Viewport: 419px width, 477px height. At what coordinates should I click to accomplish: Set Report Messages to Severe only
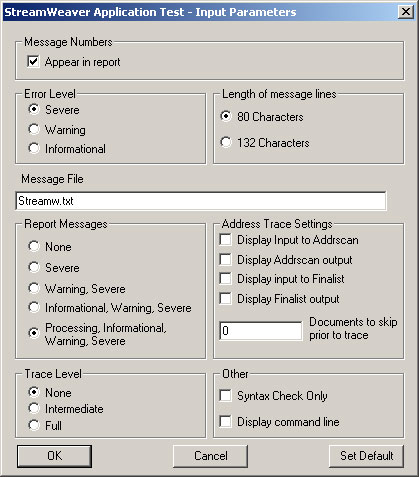click(34, 267)
